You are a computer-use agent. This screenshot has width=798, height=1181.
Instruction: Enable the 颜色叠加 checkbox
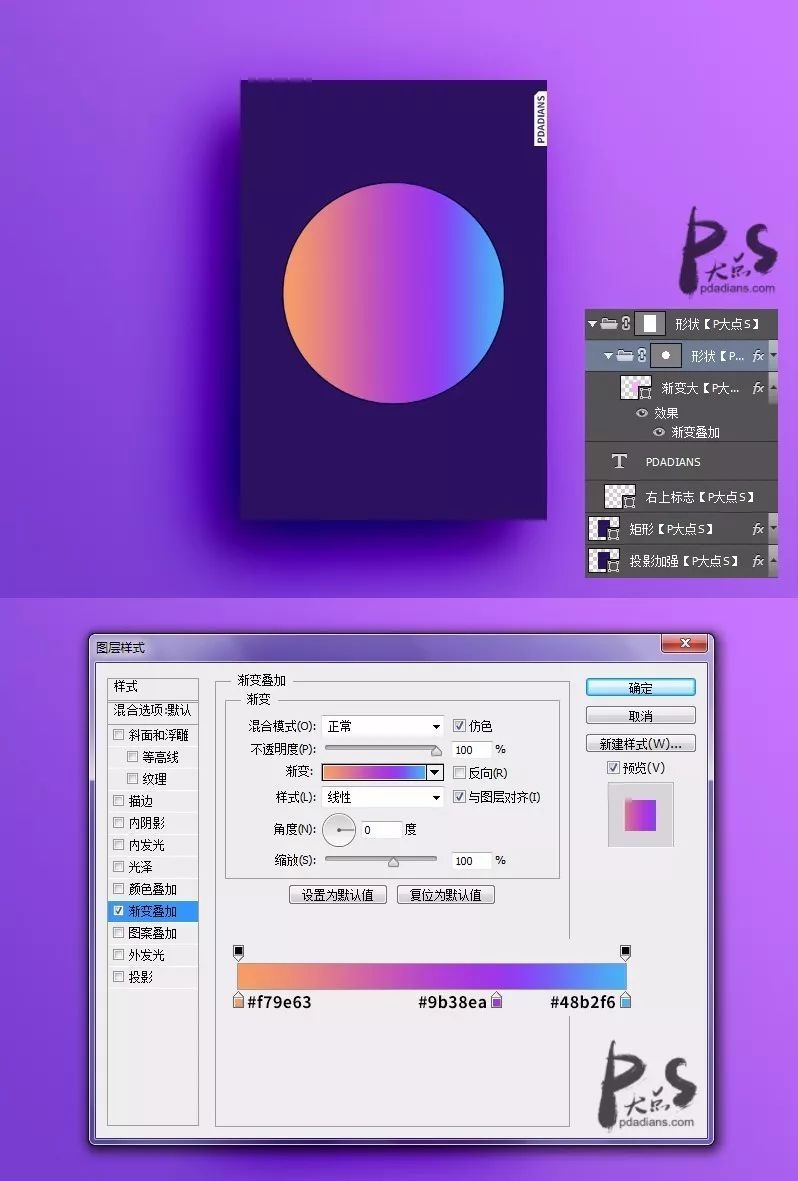click(x=118, y=889)
